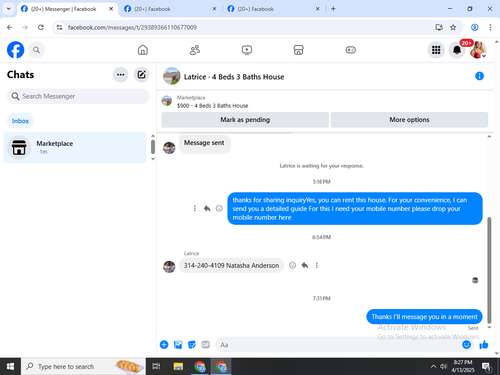Open the Chrome three-dot menu
Viewport: 500px width, 375px height.
click(x=490, y=27)
